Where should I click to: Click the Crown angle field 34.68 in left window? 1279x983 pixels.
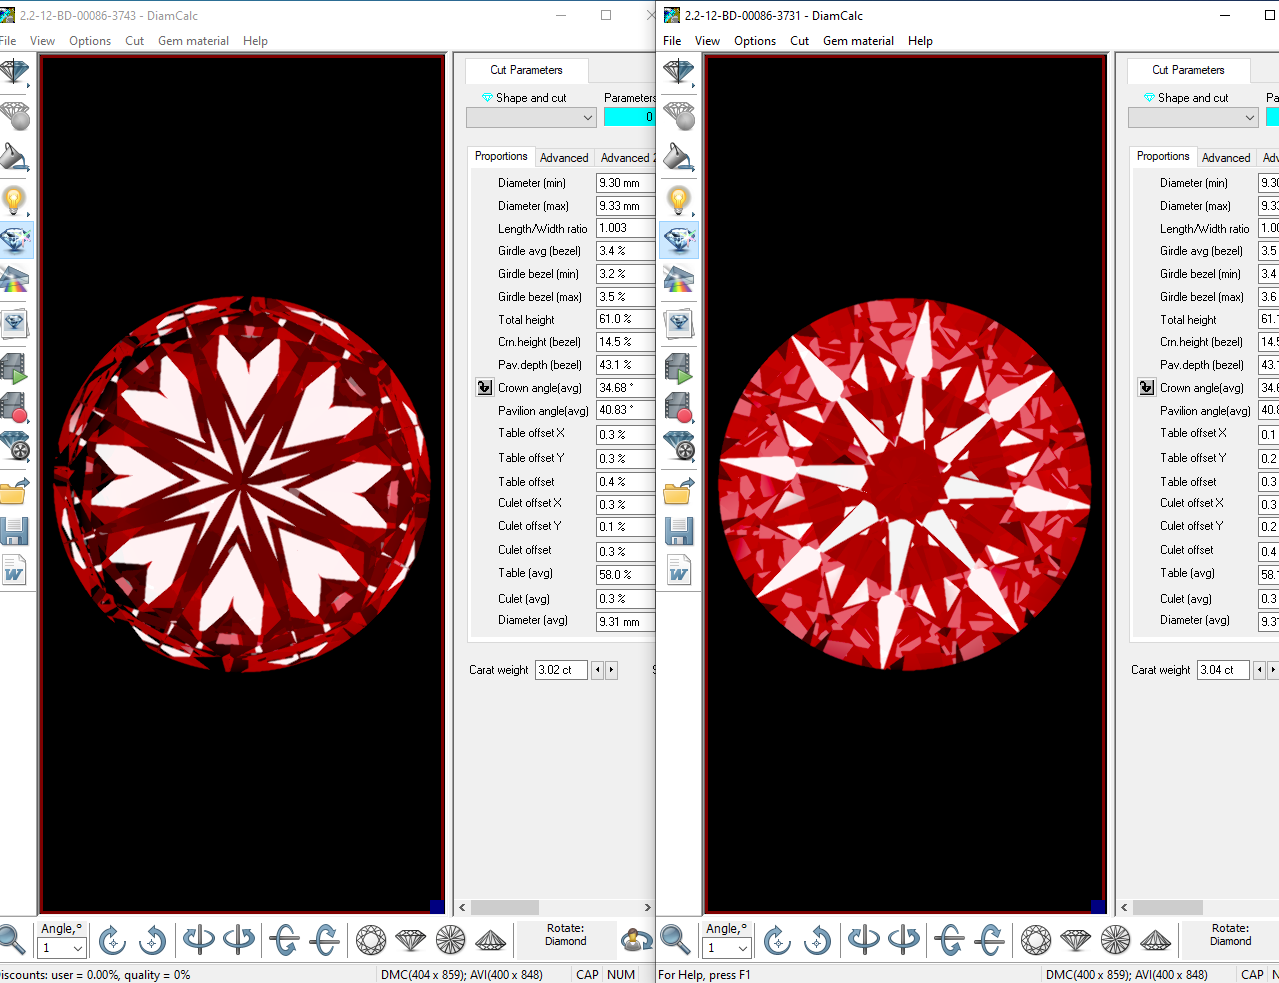point(626,388)
